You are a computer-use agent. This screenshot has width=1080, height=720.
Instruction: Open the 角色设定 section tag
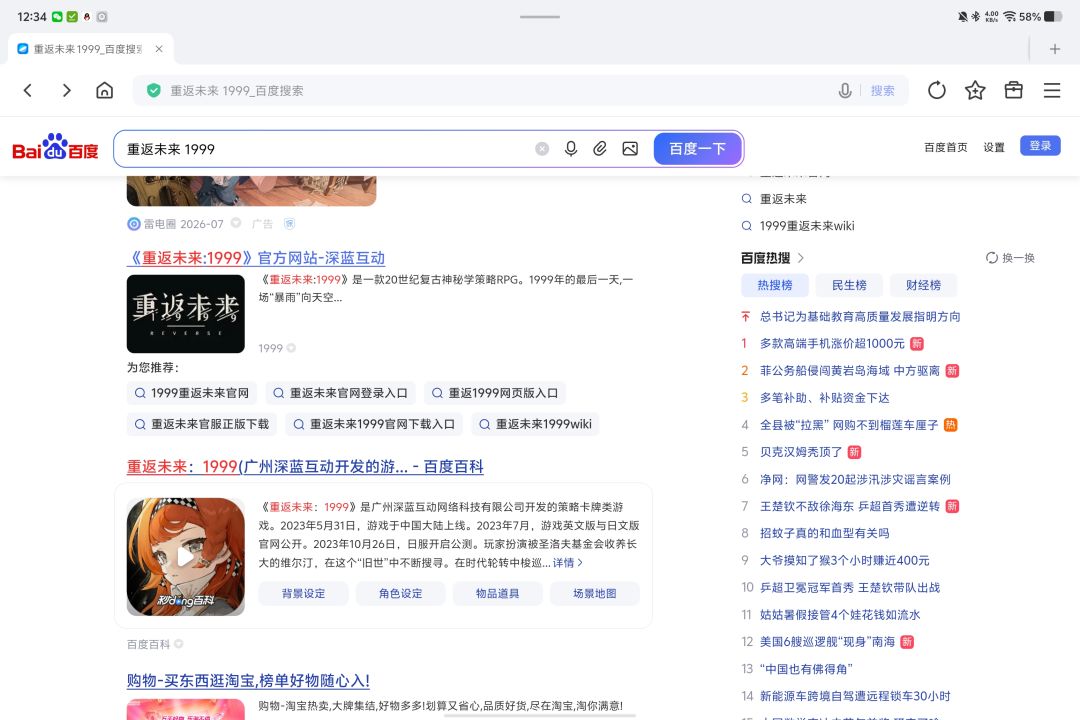point(400,593)
